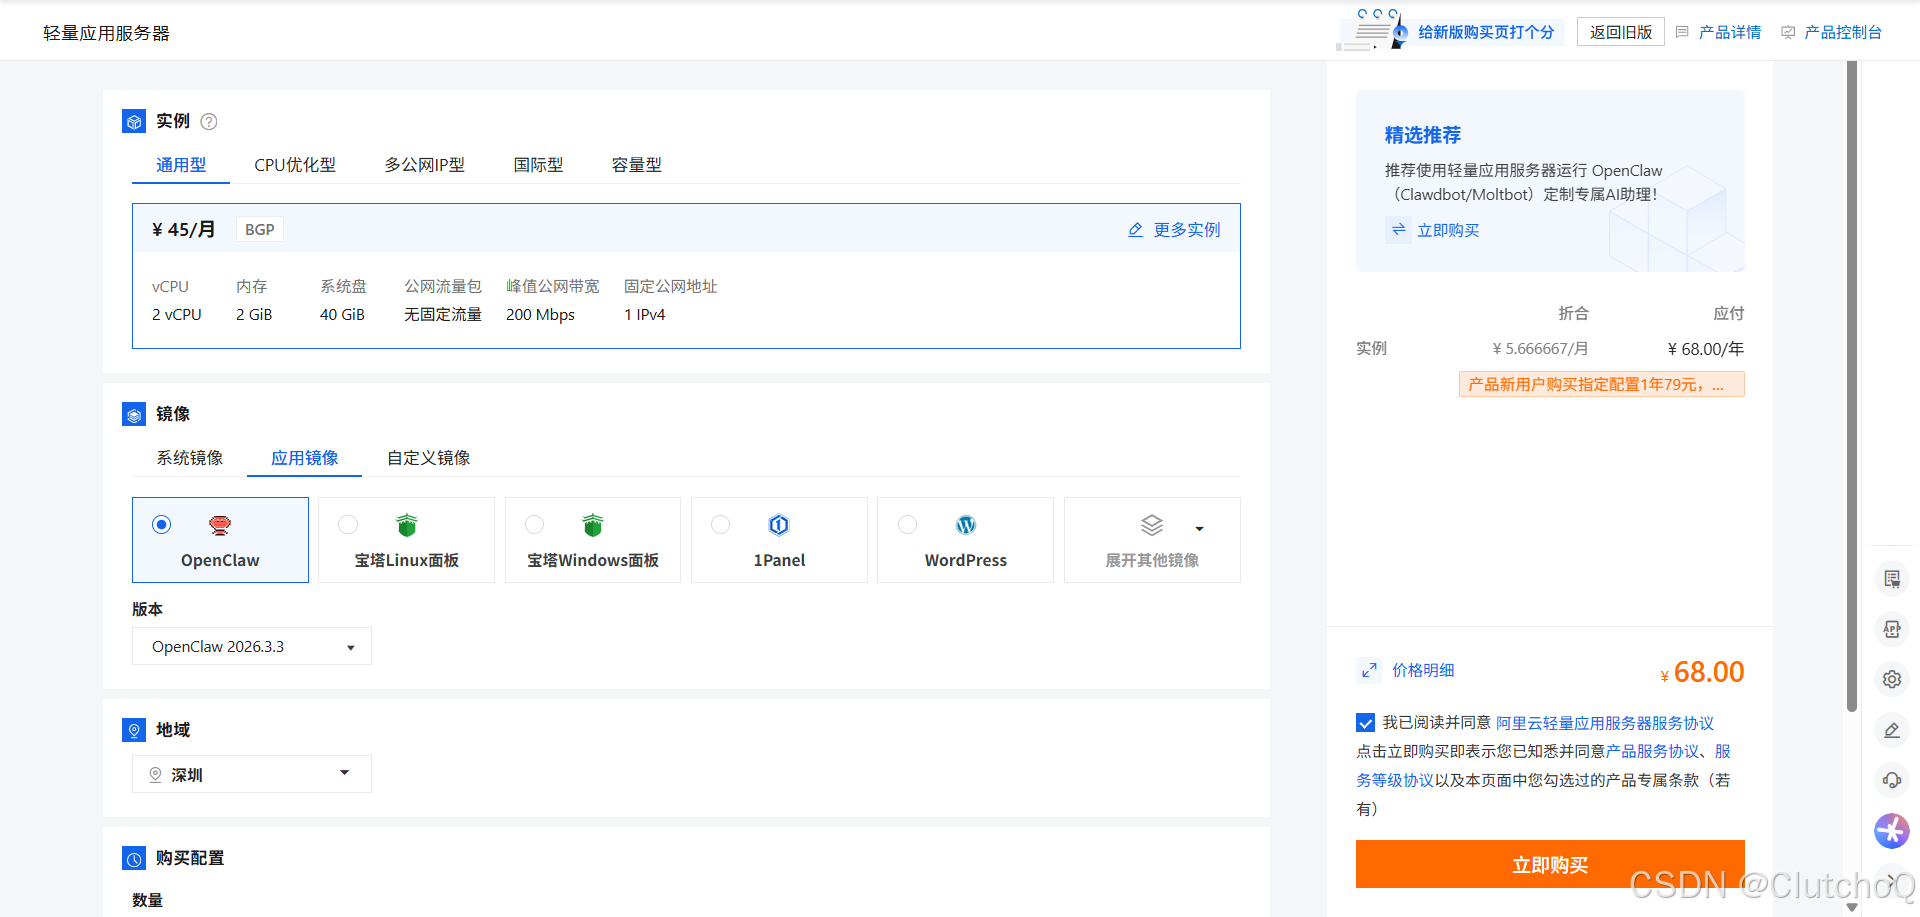
Task: Open the 价格明细 link
Action: pos(1423,670)
